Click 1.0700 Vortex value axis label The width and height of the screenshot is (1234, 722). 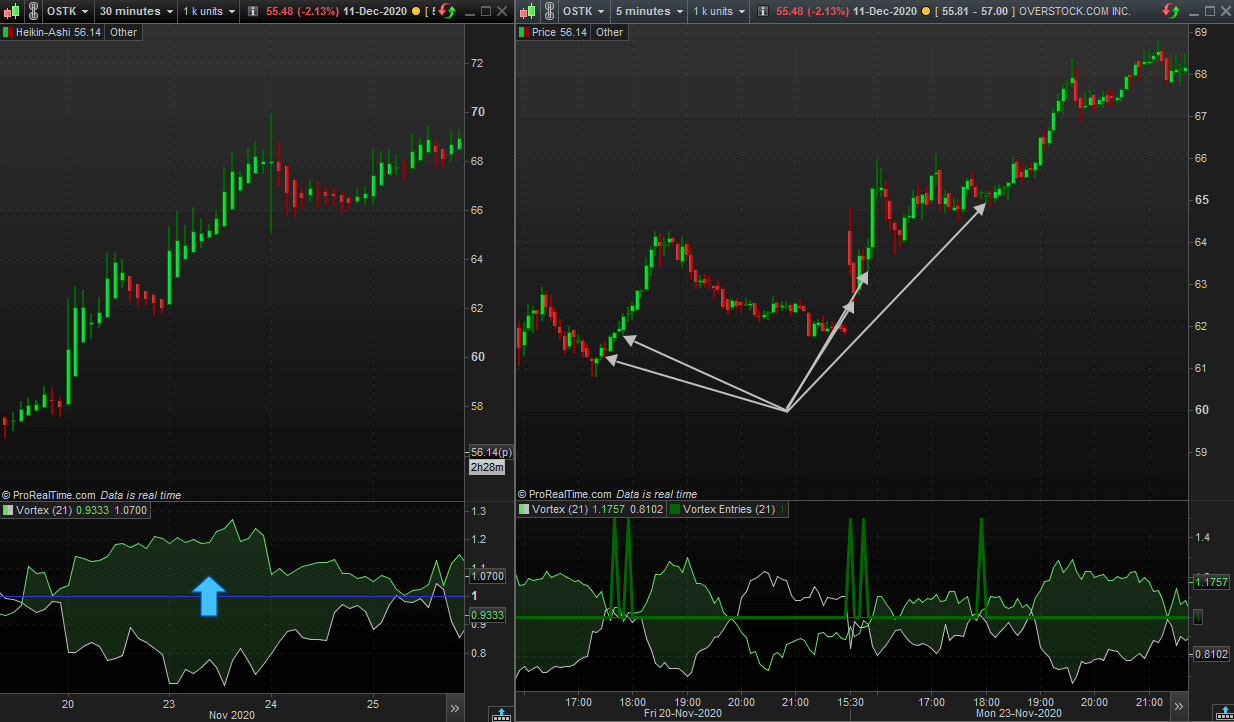(x=487, y=576)
